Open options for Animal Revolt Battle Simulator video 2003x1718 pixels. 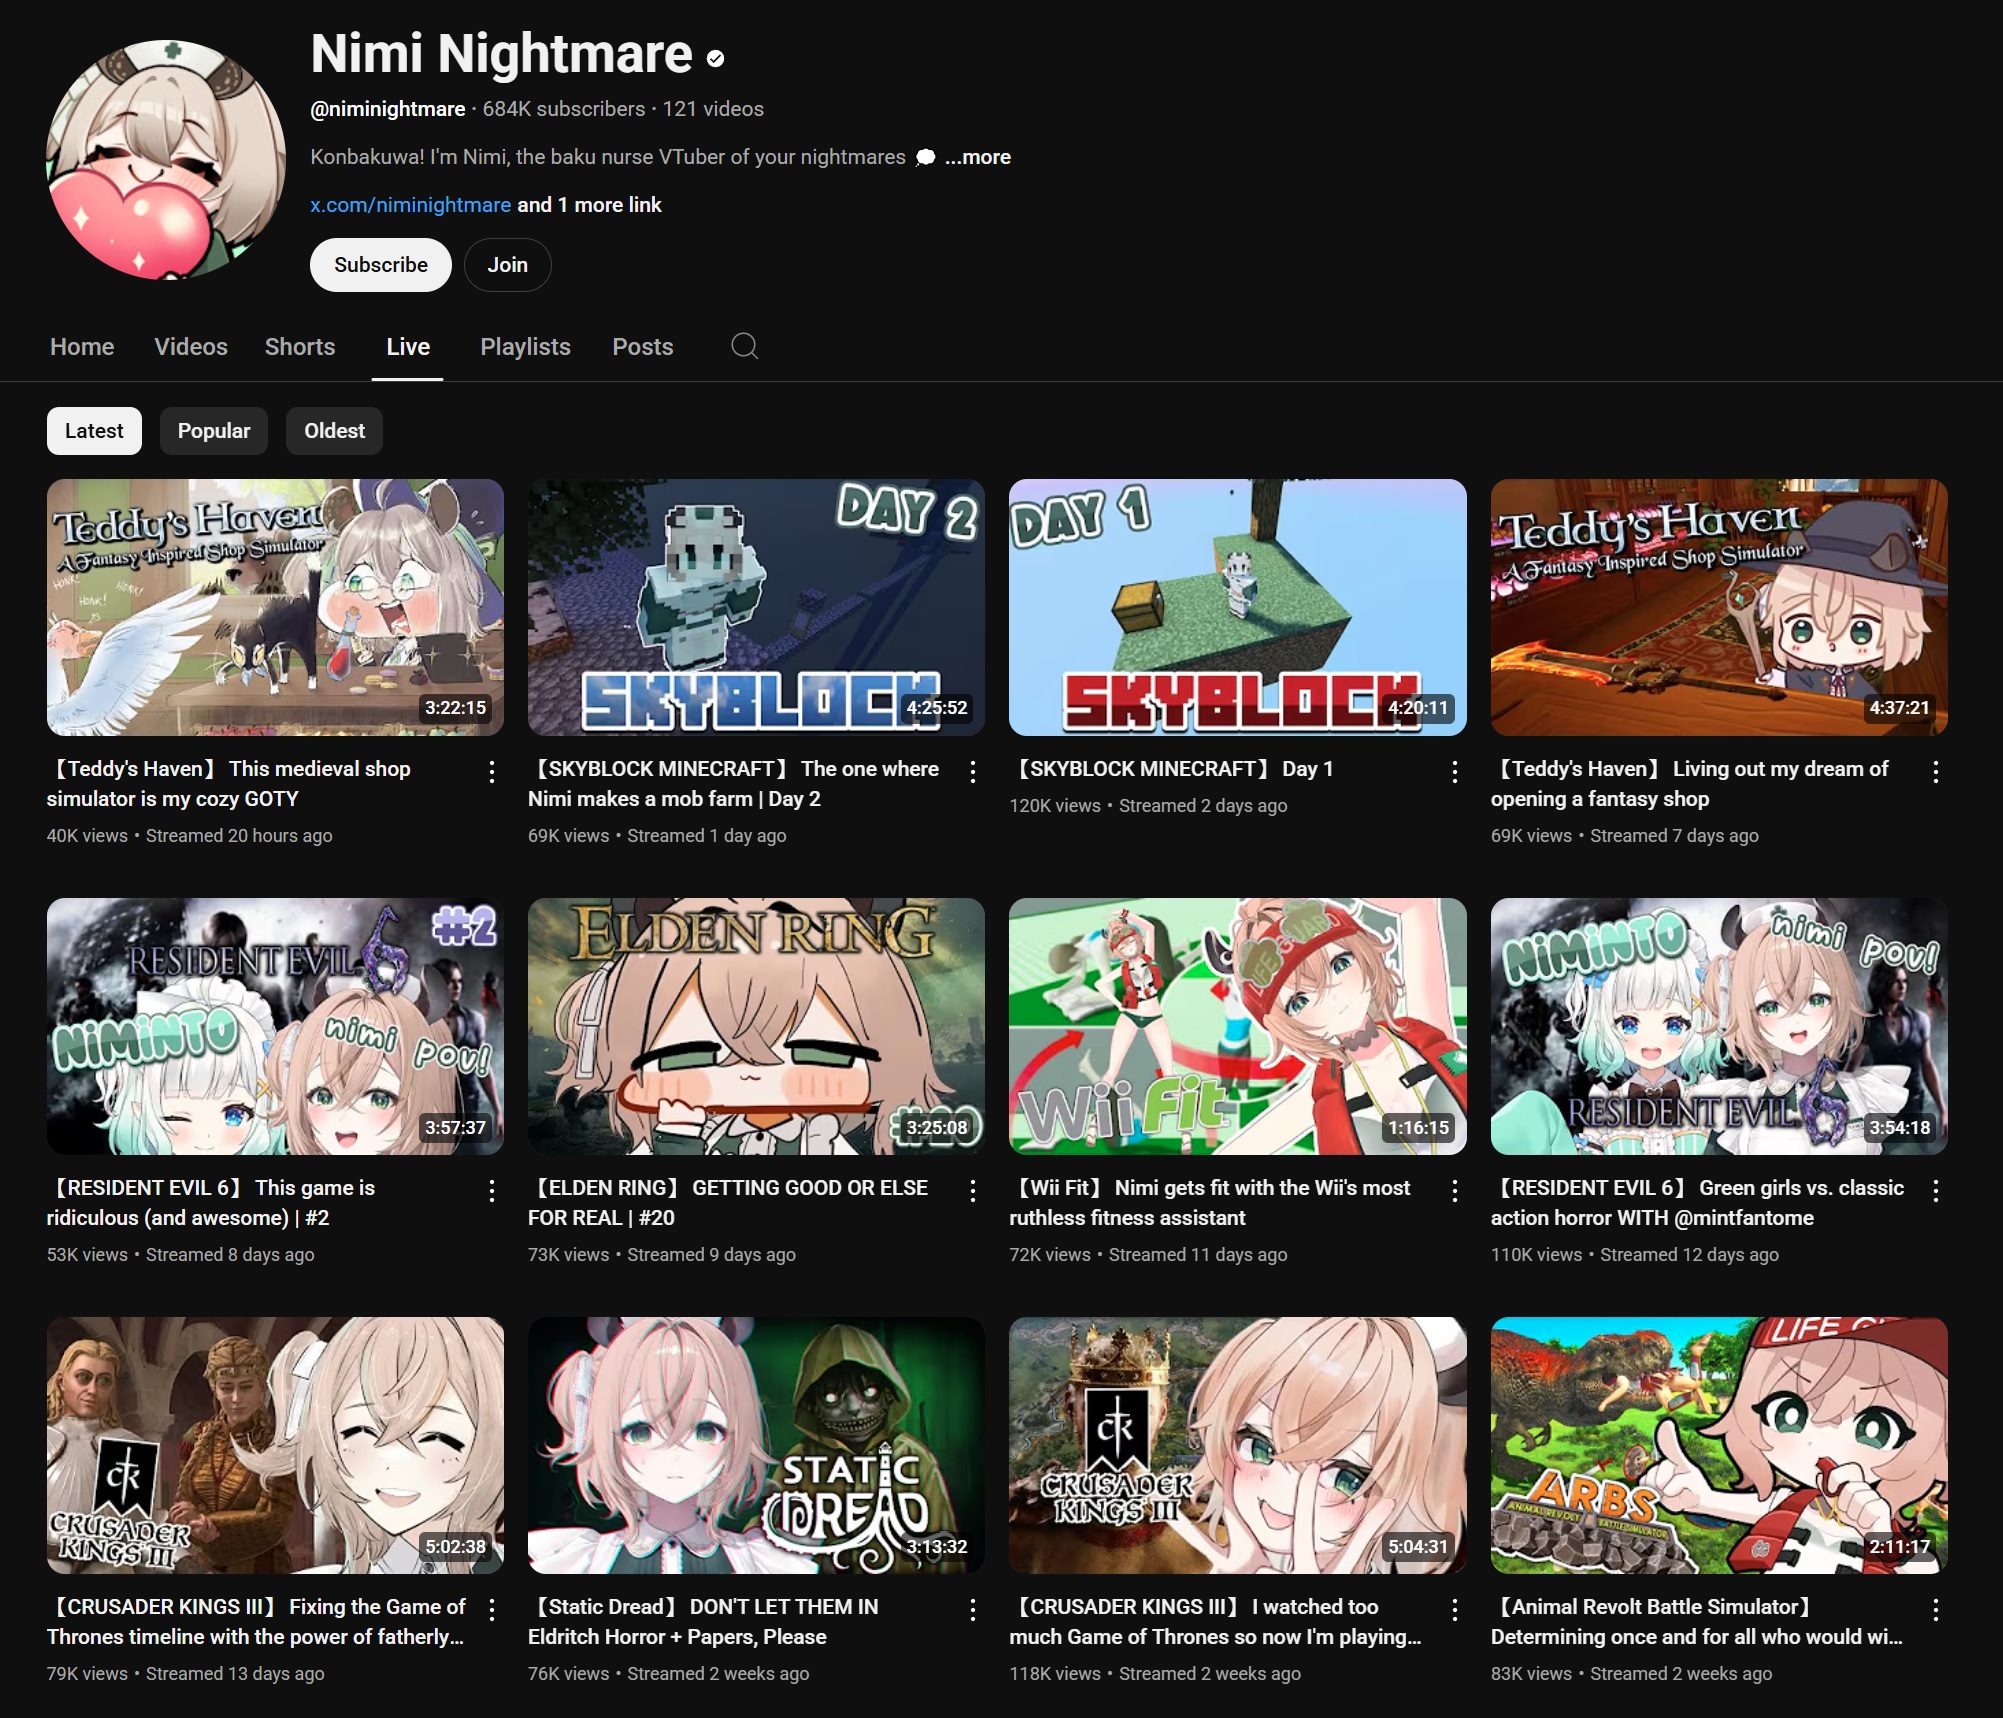[x=1935, y=1609]
